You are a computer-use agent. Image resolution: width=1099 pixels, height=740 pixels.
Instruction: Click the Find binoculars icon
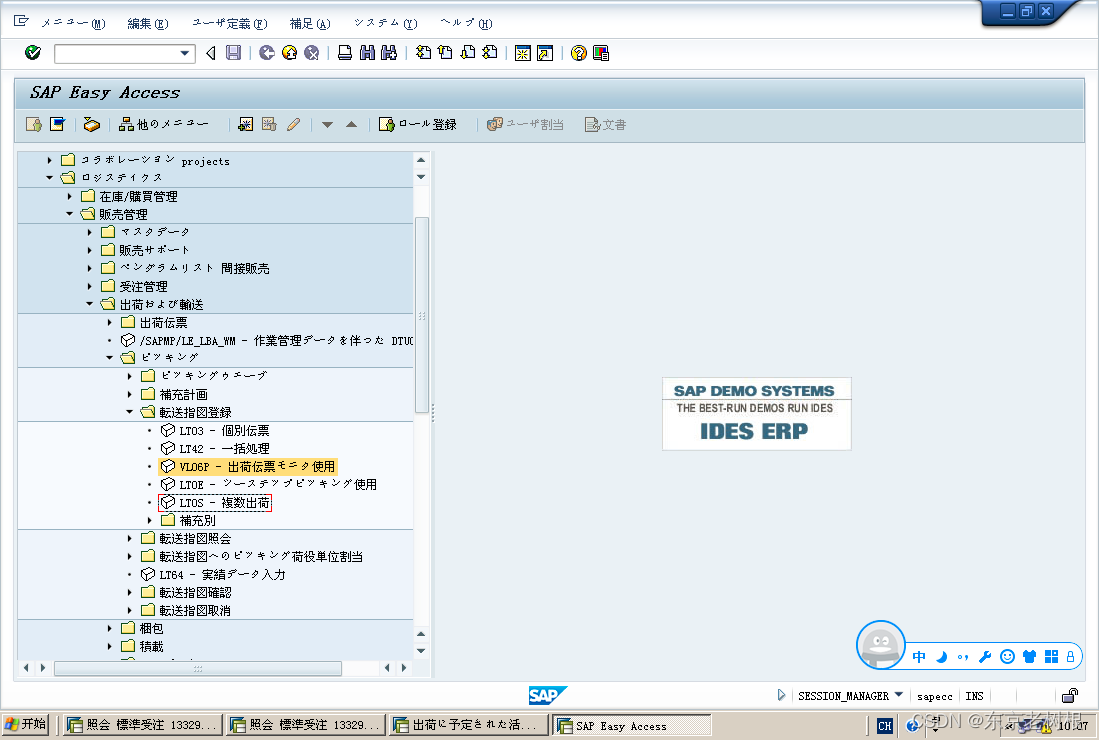pos(367,53)
